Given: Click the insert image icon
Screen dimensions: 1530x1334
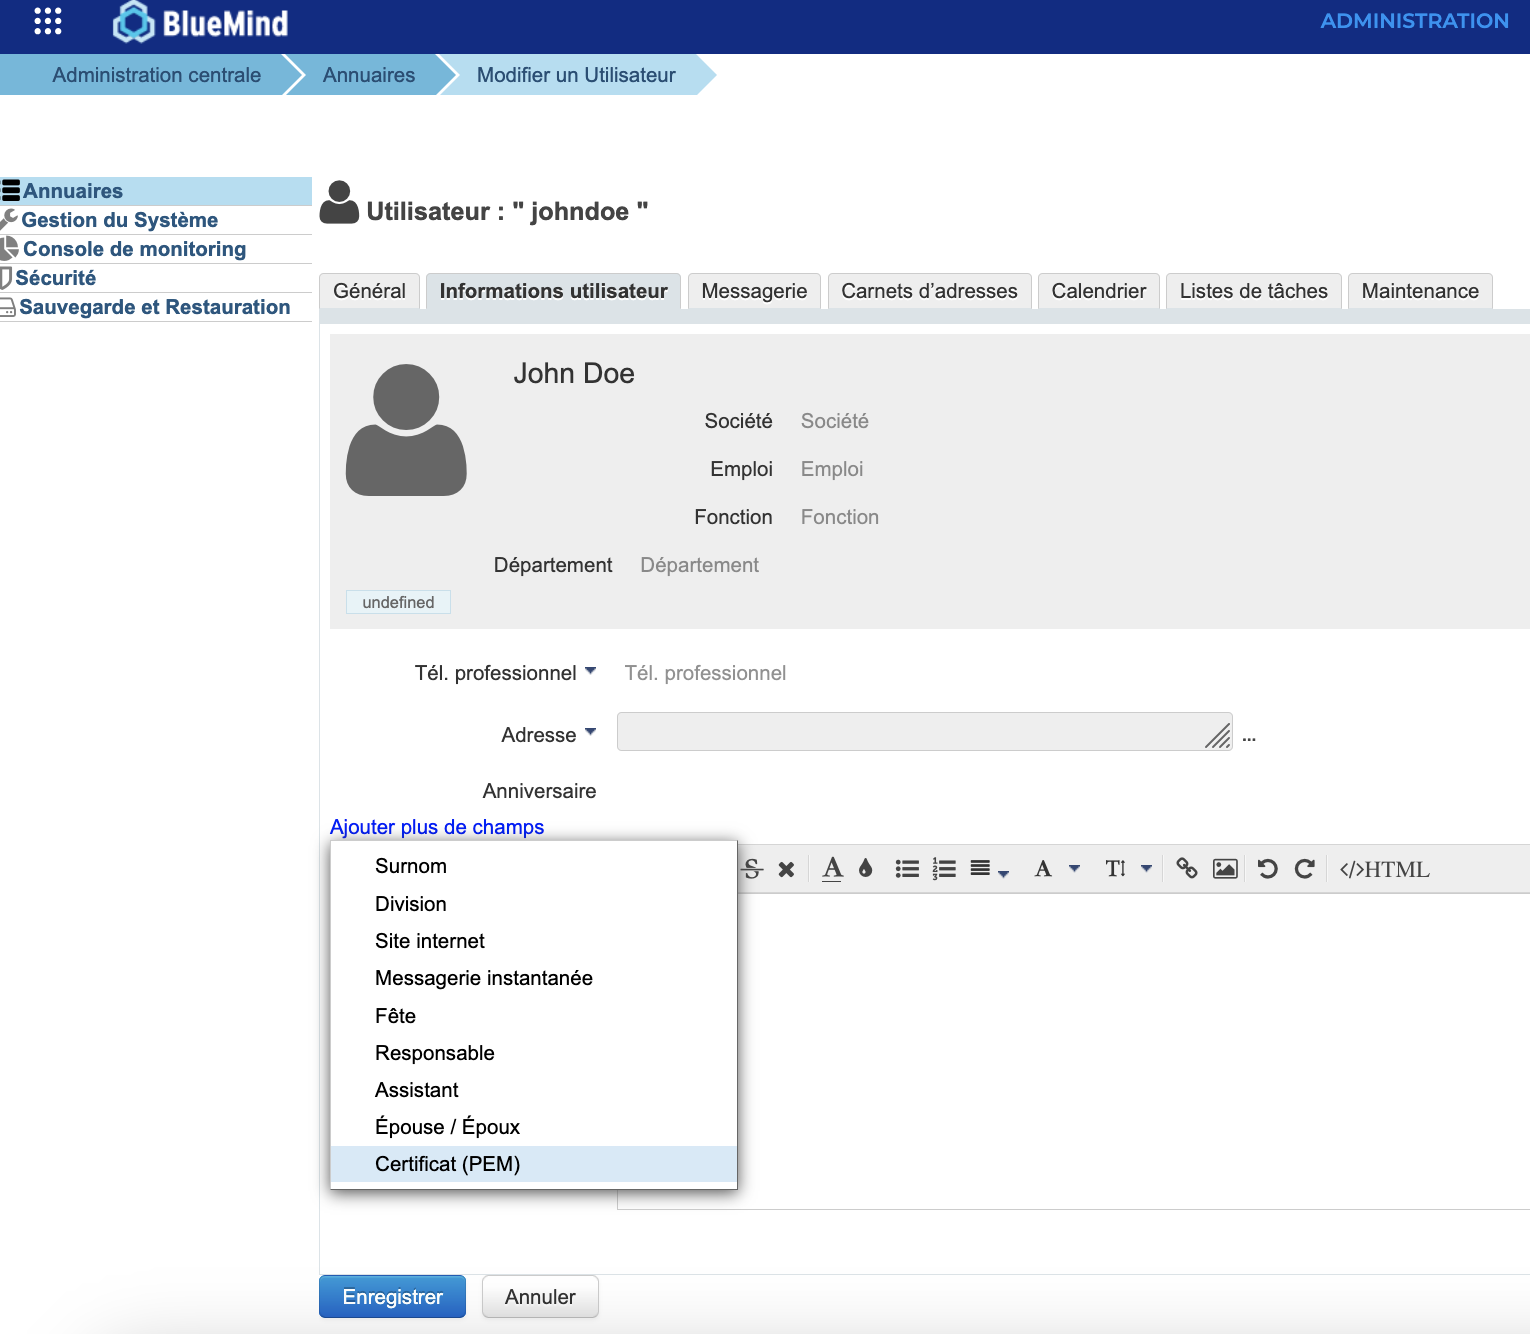Looking at the screenshot, I should pyautogui.click(x=1225, y=869).
